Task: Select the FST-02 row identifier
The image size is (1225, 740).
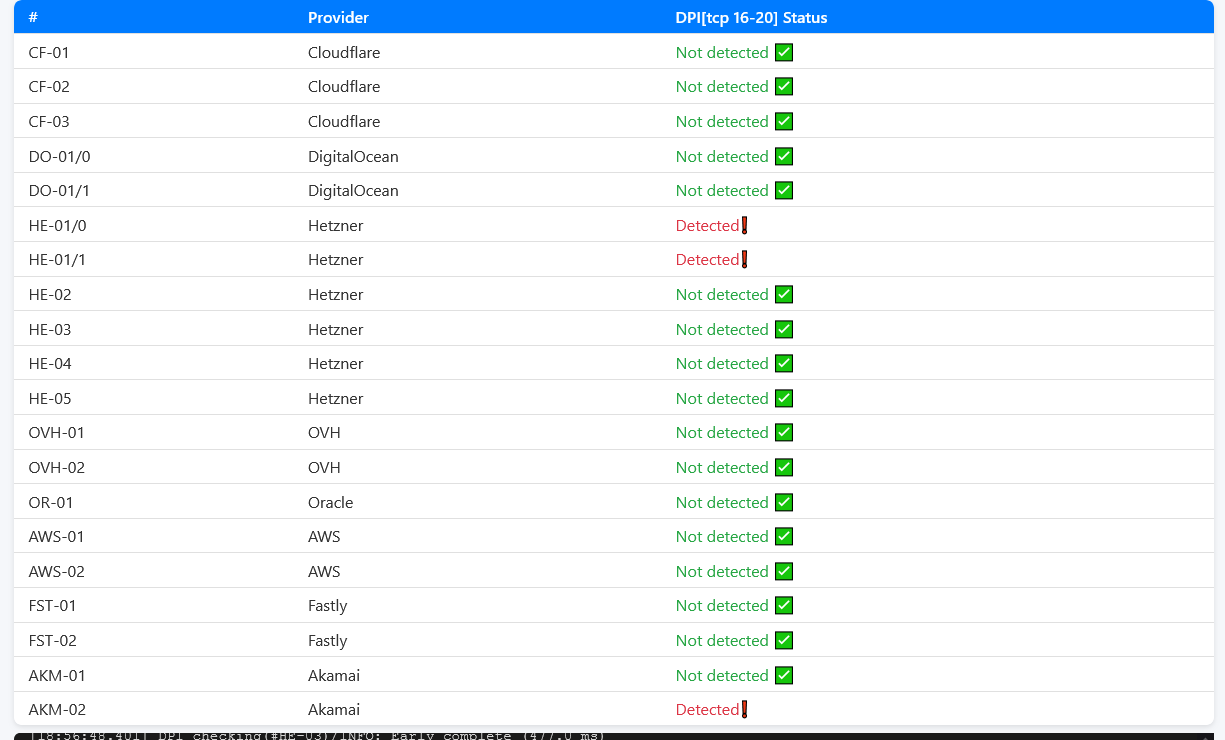Action: pyautogui.click(x=52, y=641)
